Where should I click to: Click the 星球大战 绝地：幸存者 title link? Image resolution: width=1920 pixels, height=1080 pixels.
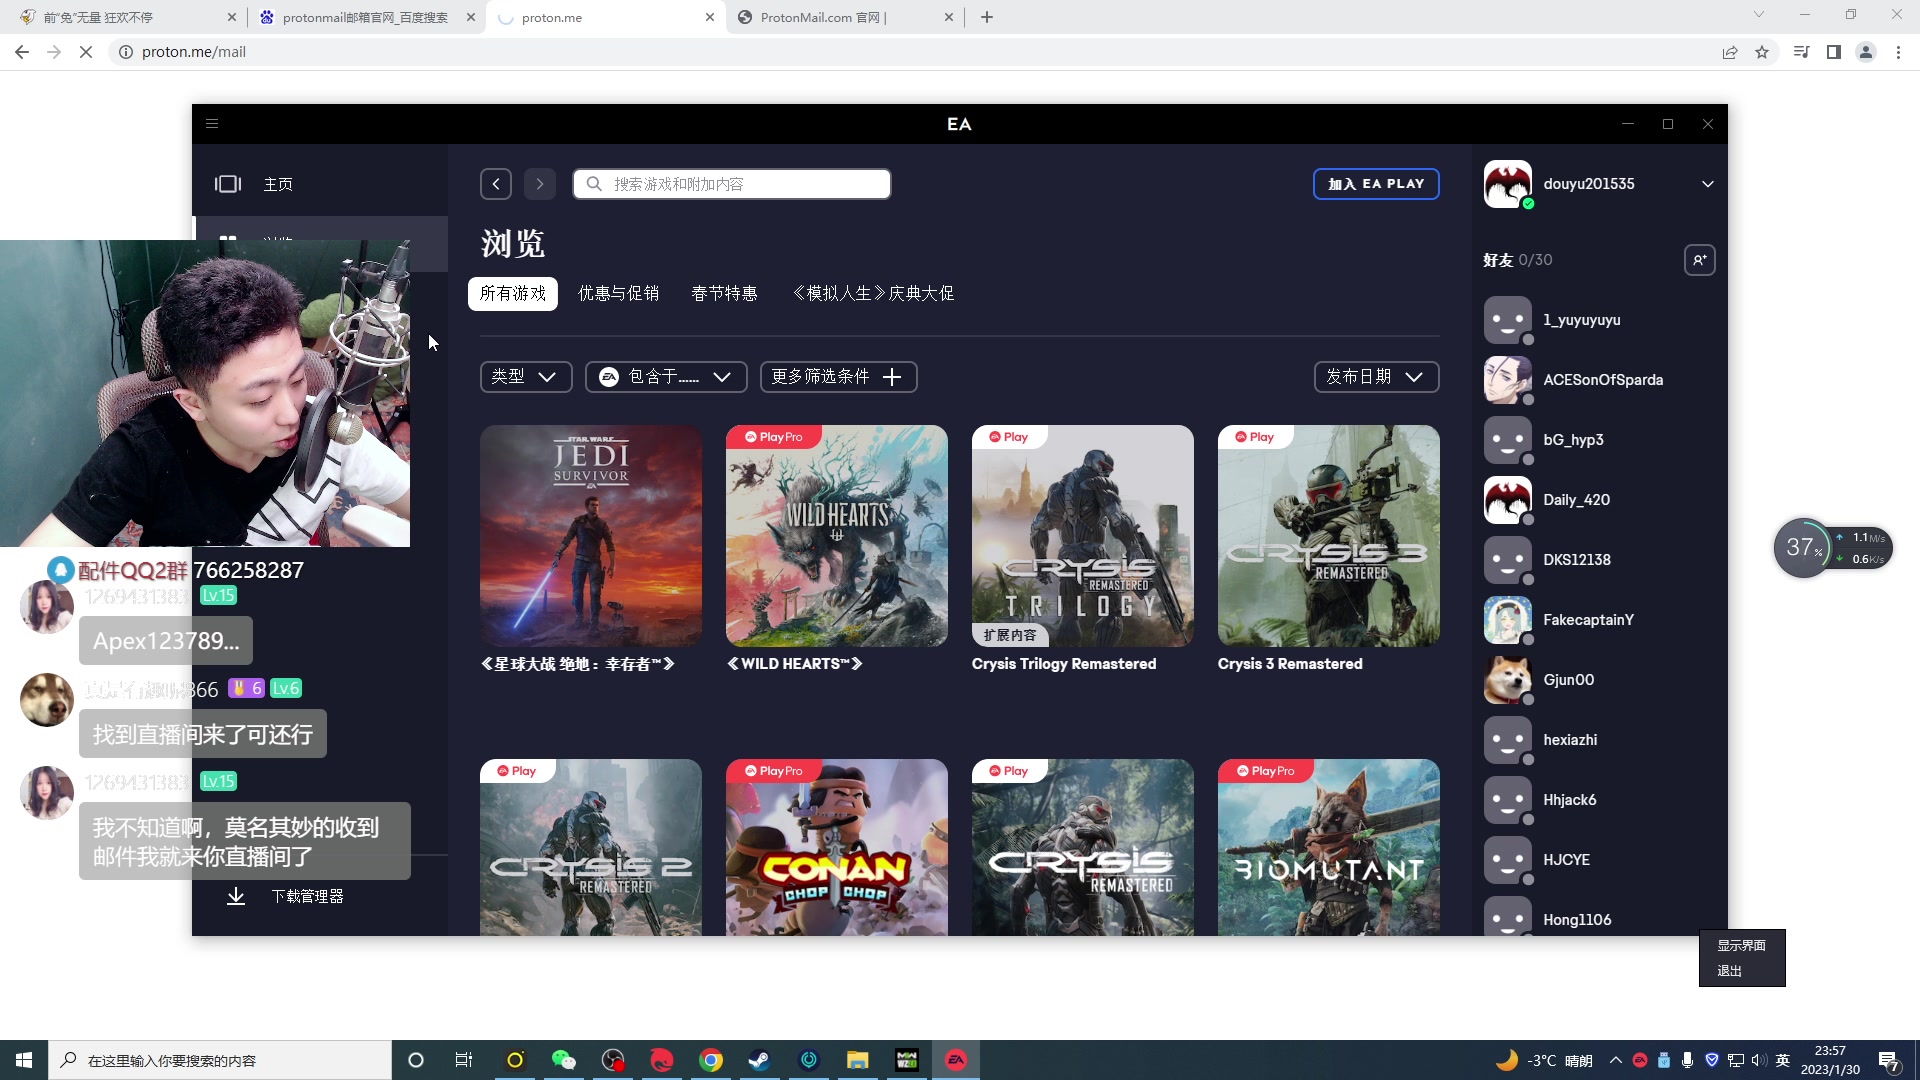578,664
